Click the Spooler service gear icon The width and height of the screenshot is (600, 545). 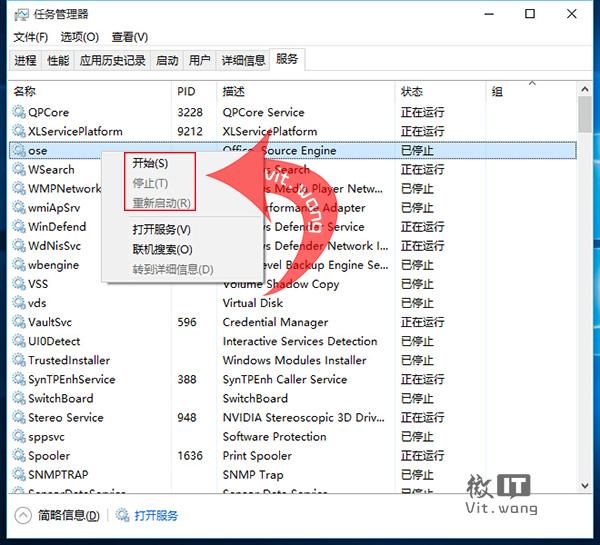coord(19,455)
